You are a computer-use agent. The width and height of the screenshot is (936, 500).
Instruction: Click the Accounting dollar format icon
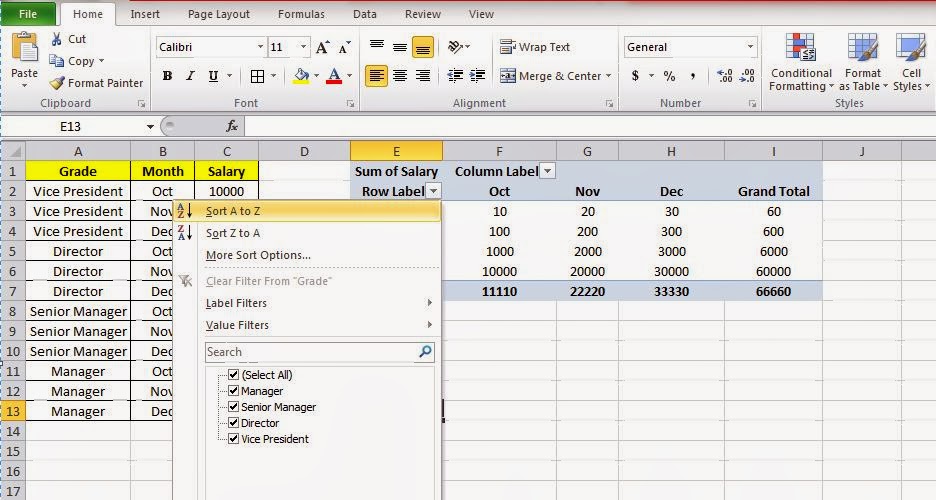635,76
